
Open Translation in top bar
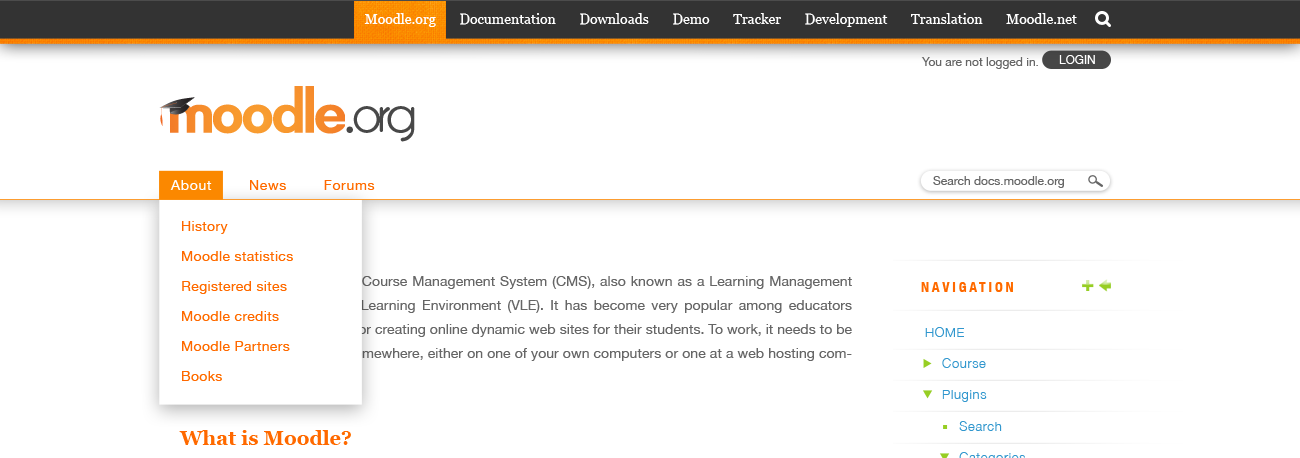[x=947, y=19]
